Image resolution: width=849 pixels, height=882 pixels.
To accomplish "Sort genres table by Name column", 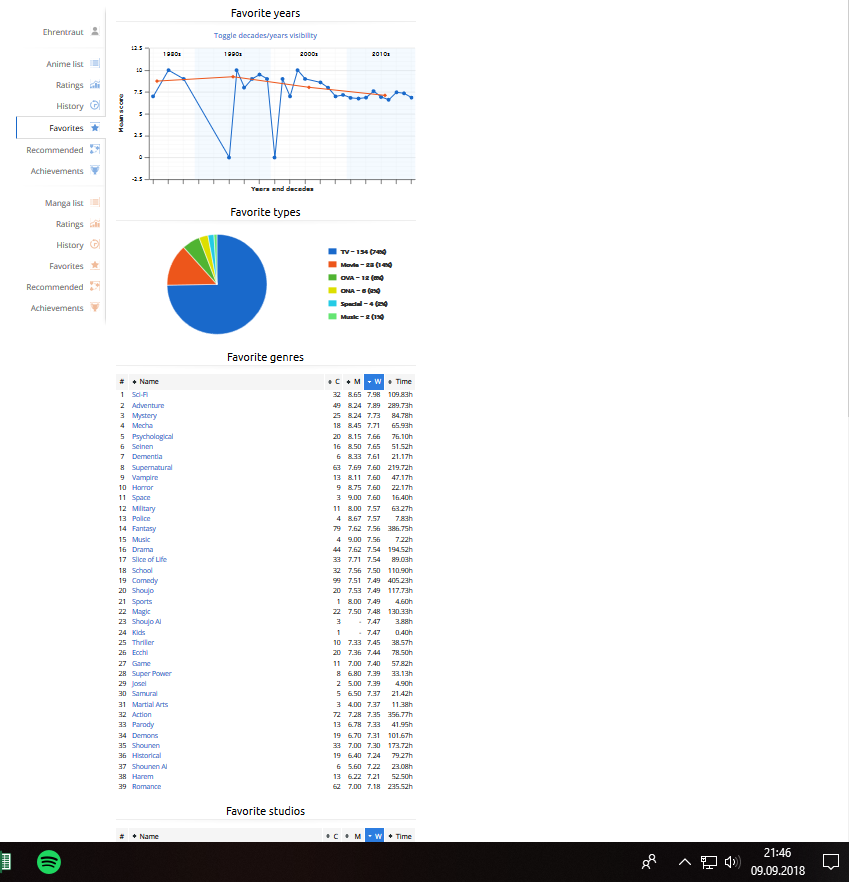I will 149,382.
